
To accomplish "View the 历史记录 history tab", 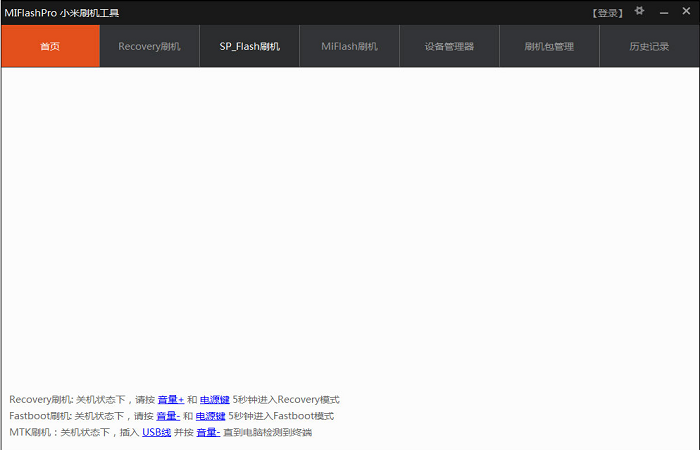I will click(649, 47).
